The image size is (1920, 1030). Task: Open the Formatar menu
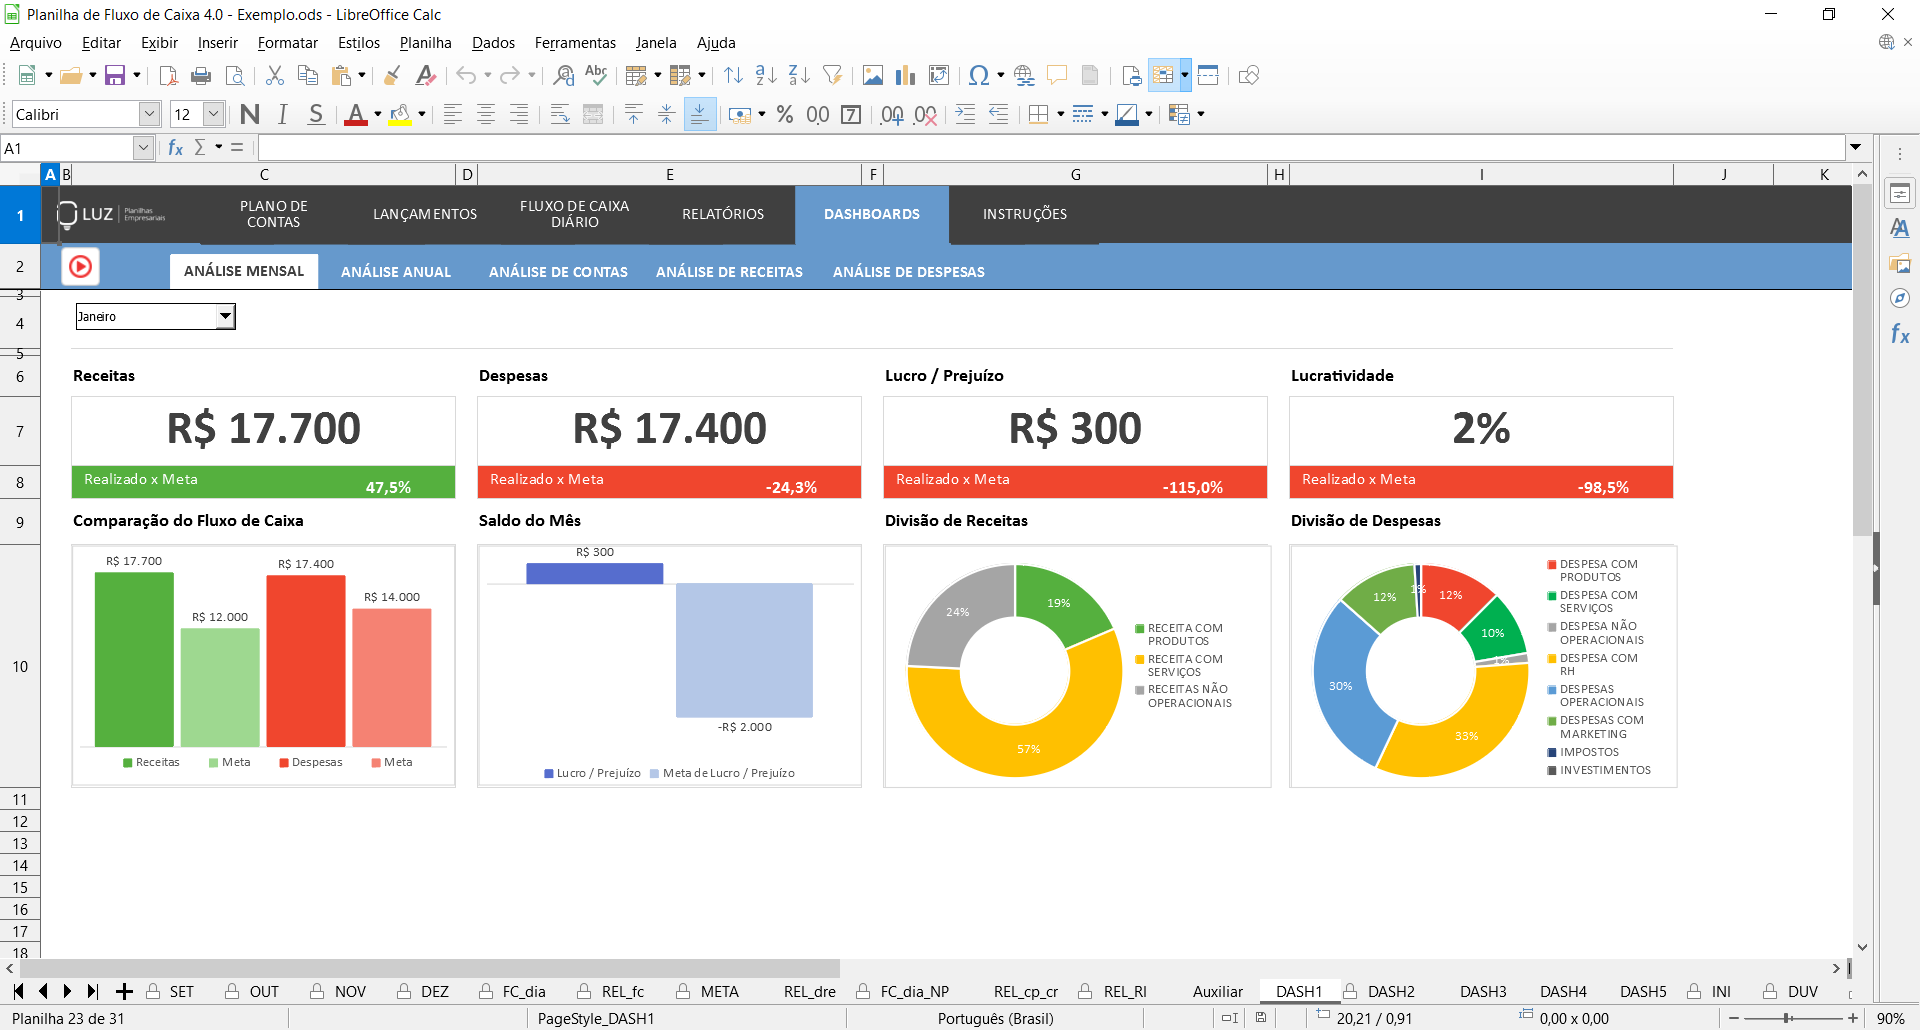coord(287,43)
